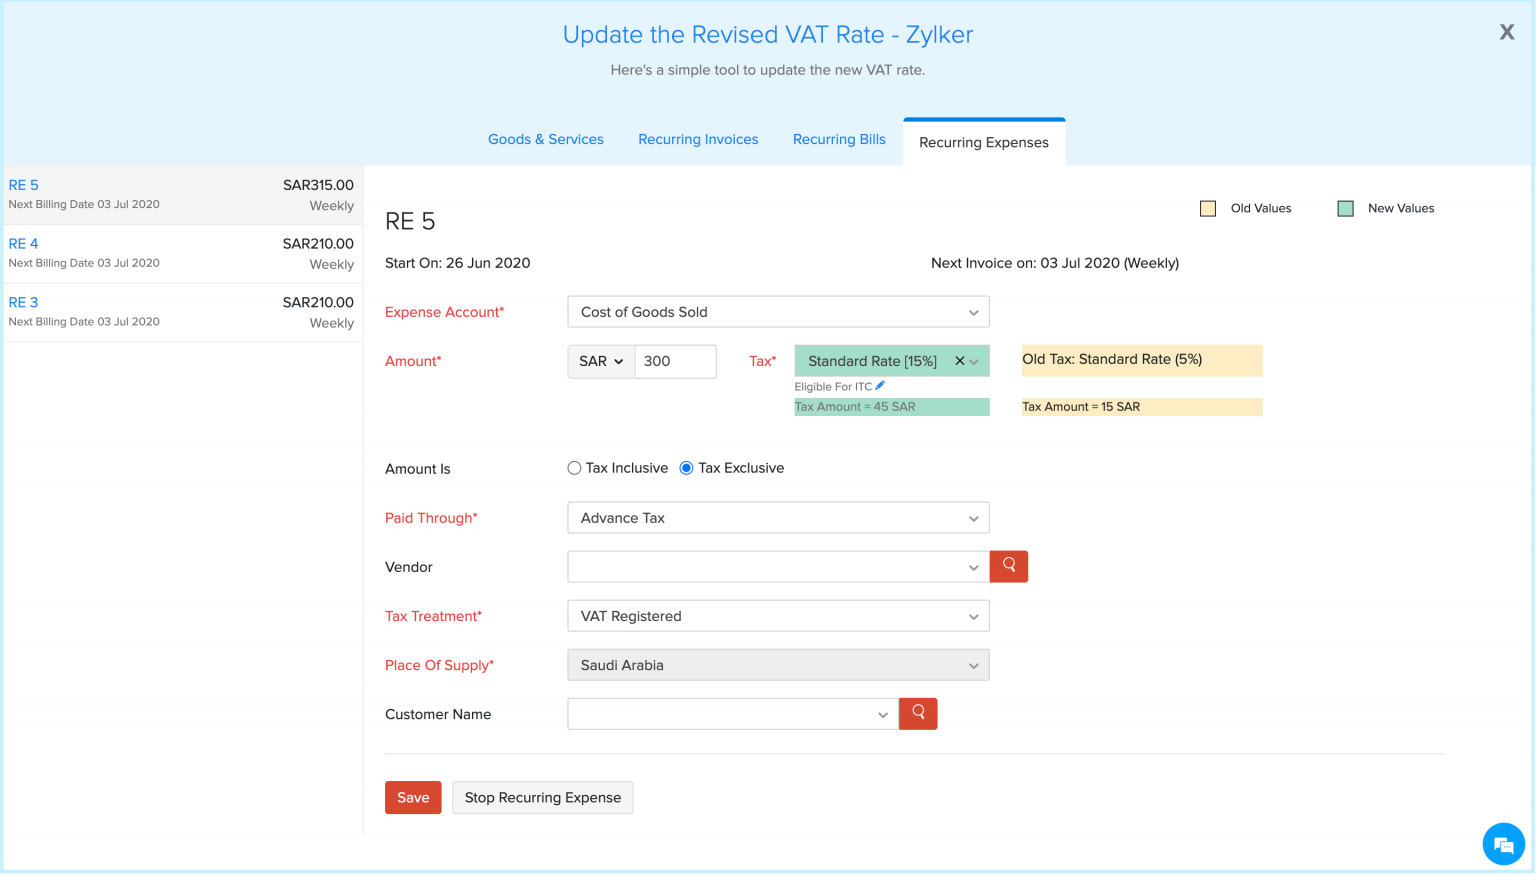Select the Tax Exclusive option
This screenshot has height=876, width=1536.
[687, 468]
